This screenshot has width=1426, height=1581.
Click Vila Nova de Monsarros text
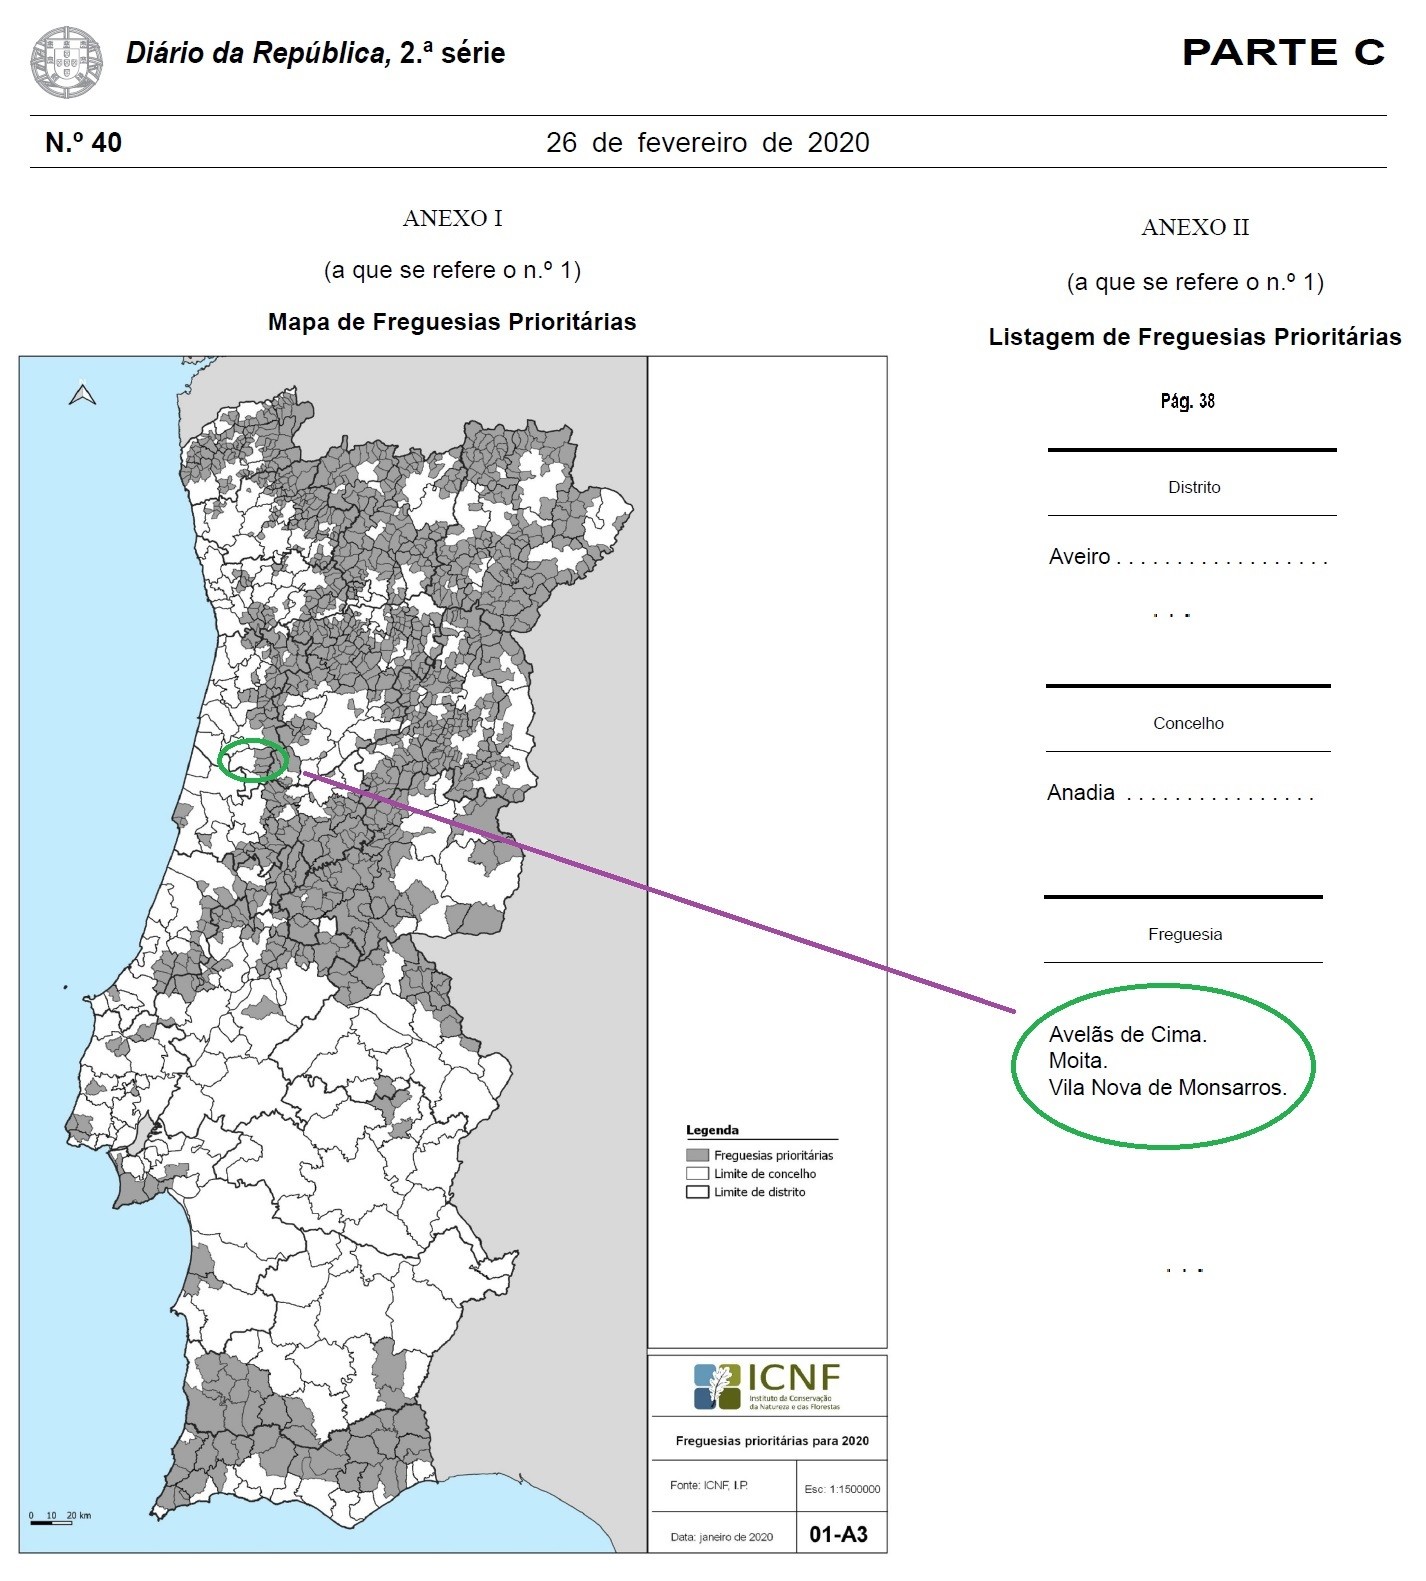[x=1166, y=1088]
